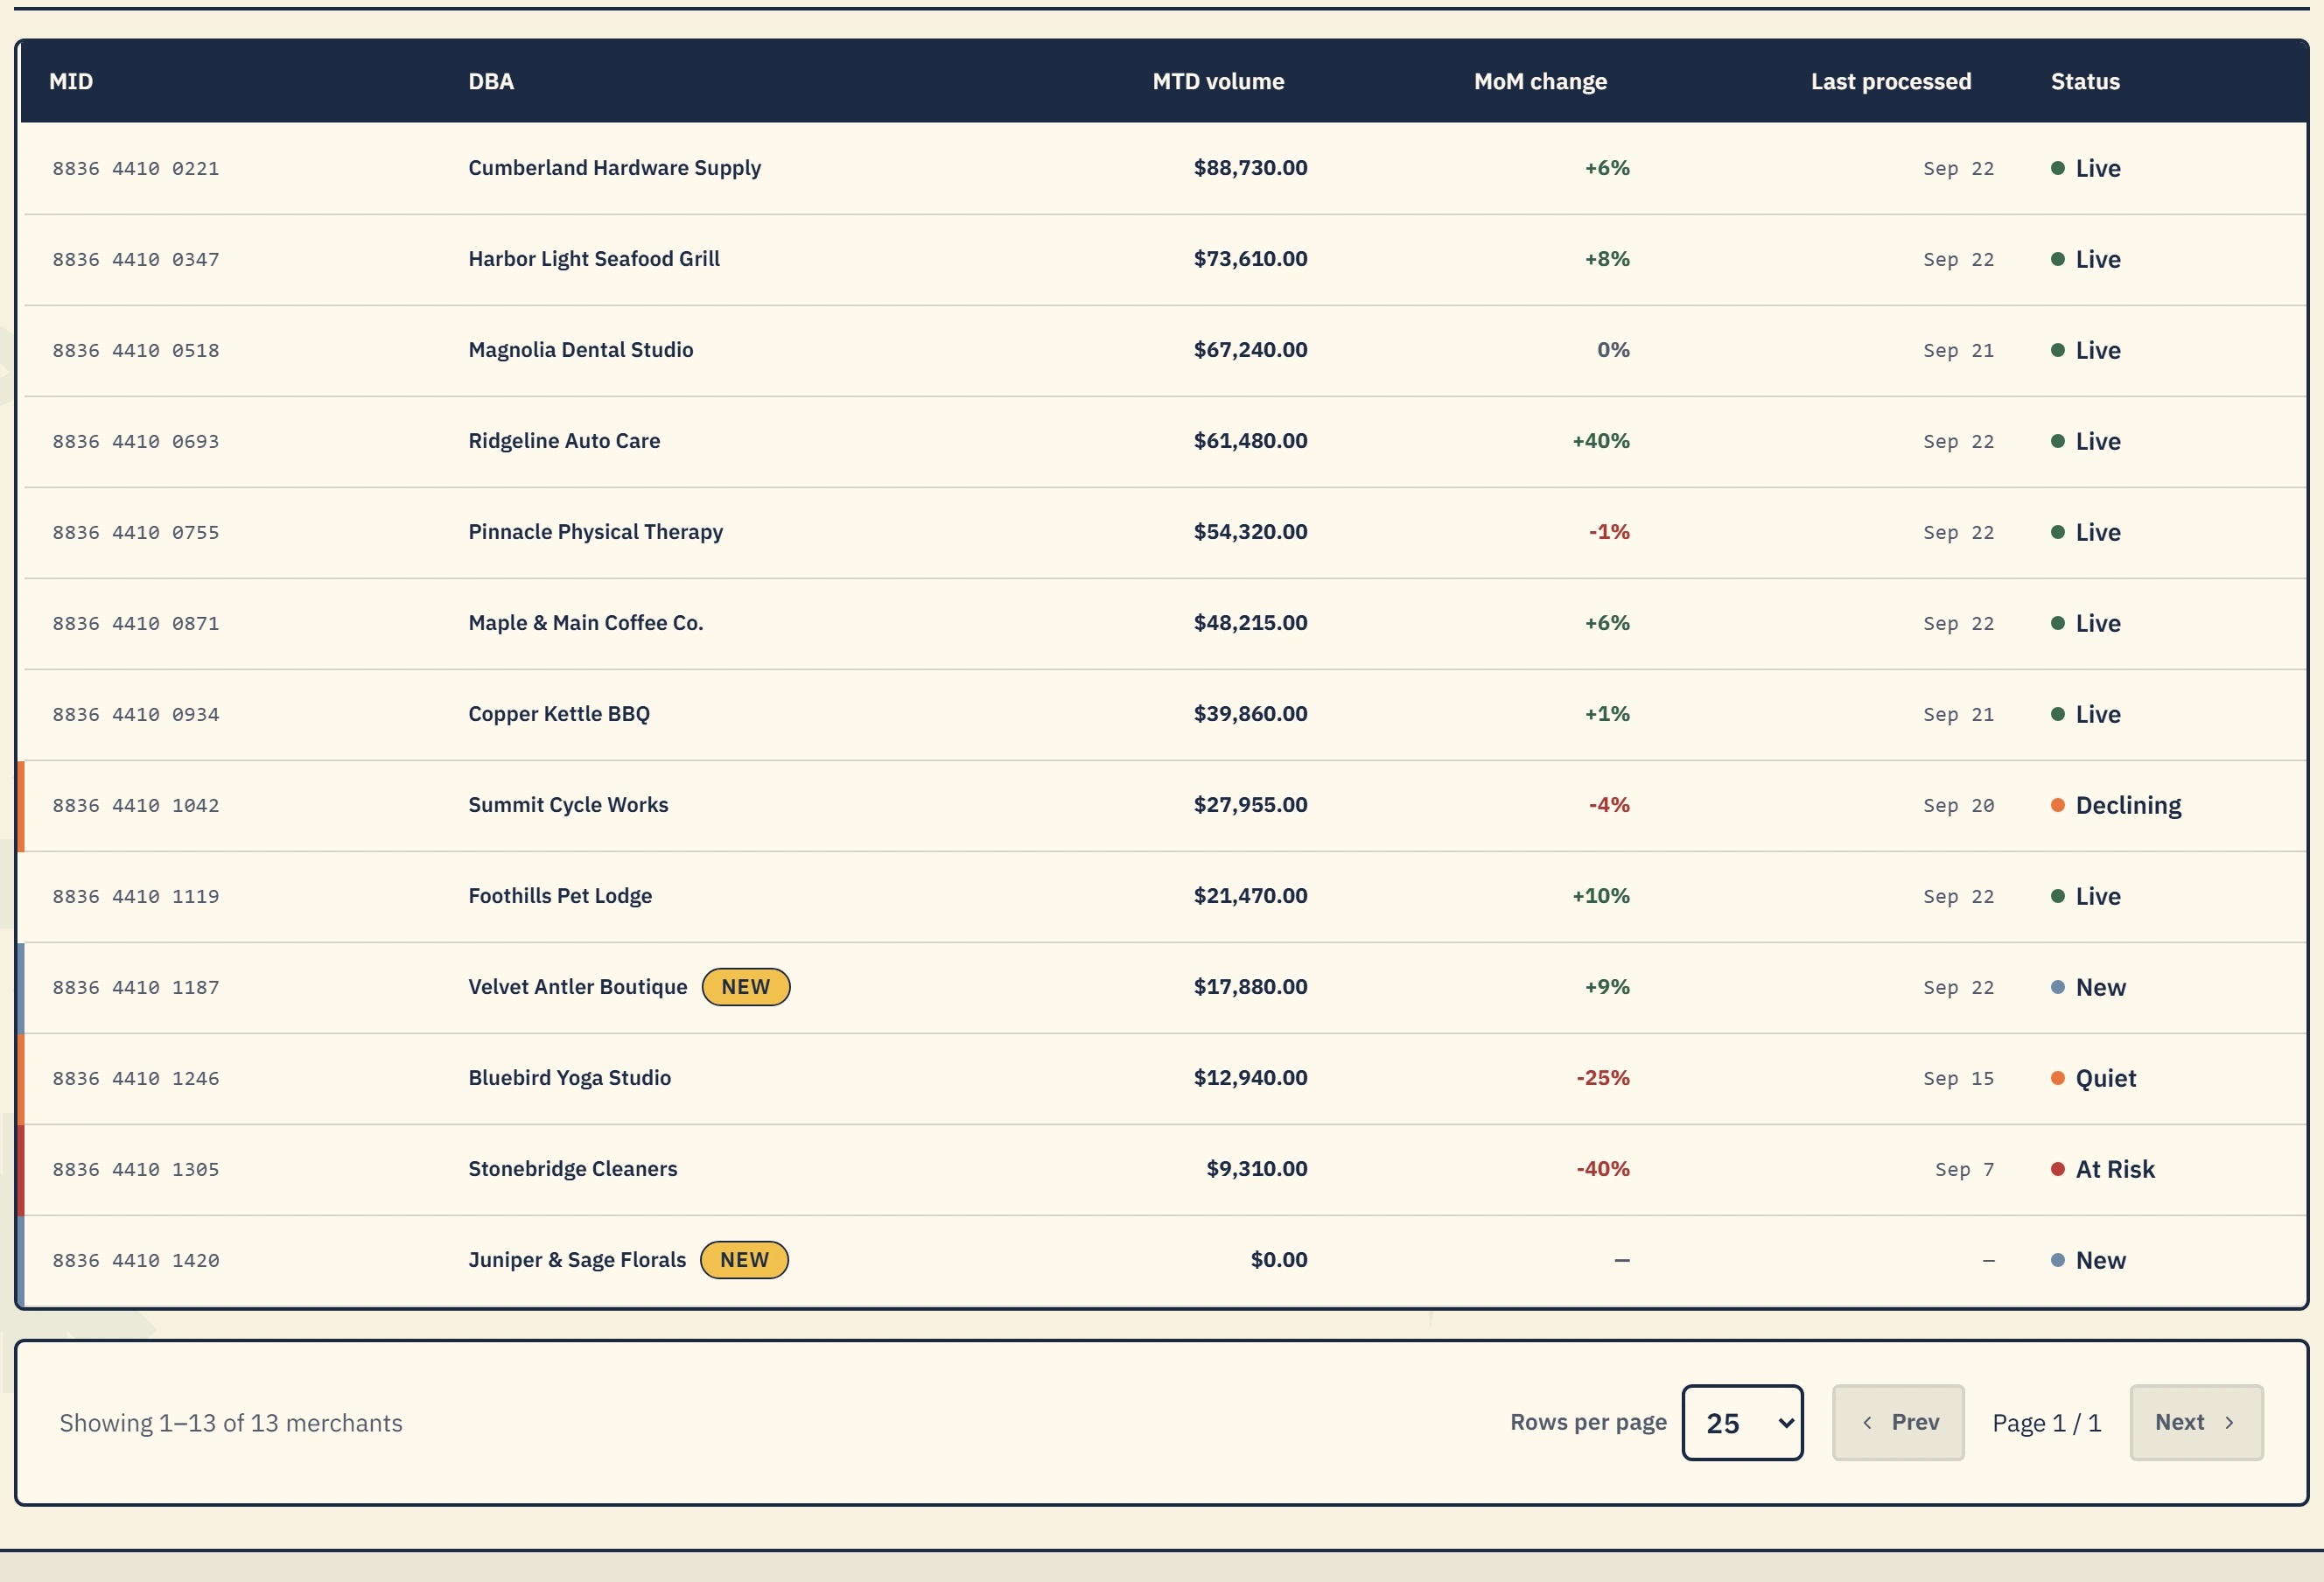The width and height of the screenshot is (2324, 1582).
Task: Sort by MTD volume column header
Action: [x=1218, y=81]
